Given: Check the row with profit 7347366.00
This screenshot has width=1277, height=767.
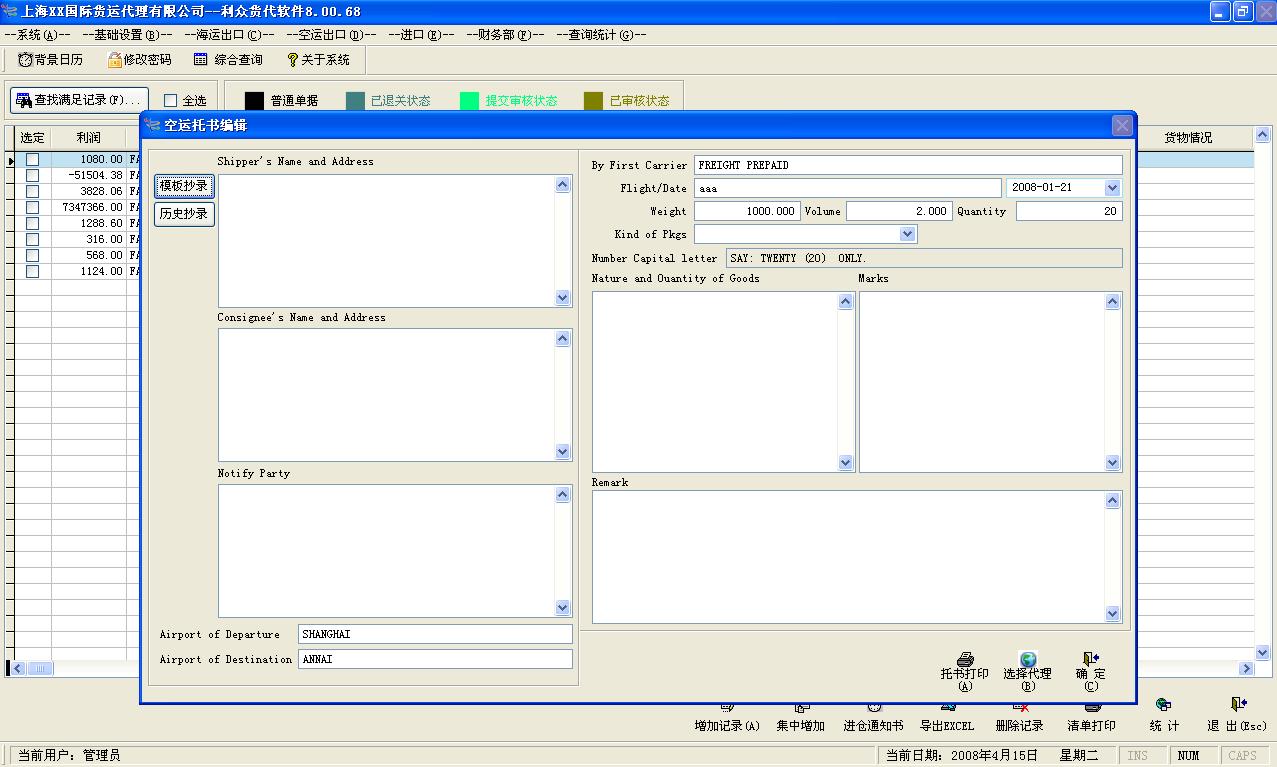Looking at the screenshot, I should tap(32, 207).
